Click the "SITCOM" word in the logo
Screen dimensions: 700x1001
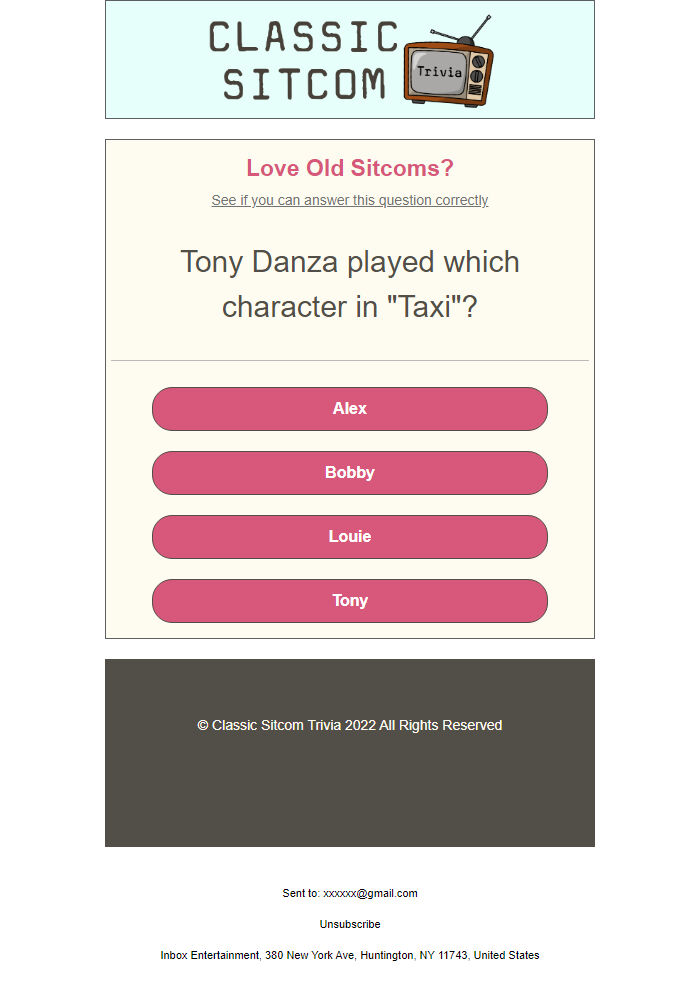click(304, 85)
